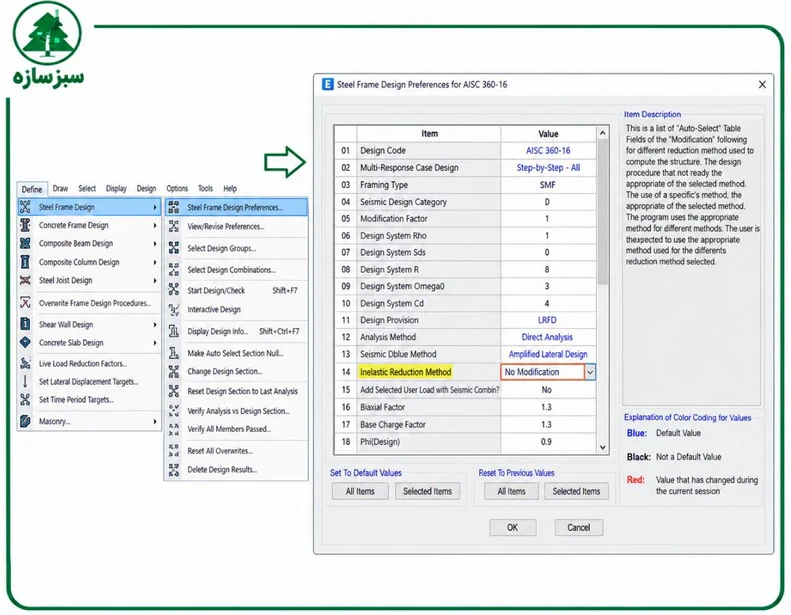The image size is (791, 615).
Task: Click the table scrollbar up arrow
Action: coord(602,133)
